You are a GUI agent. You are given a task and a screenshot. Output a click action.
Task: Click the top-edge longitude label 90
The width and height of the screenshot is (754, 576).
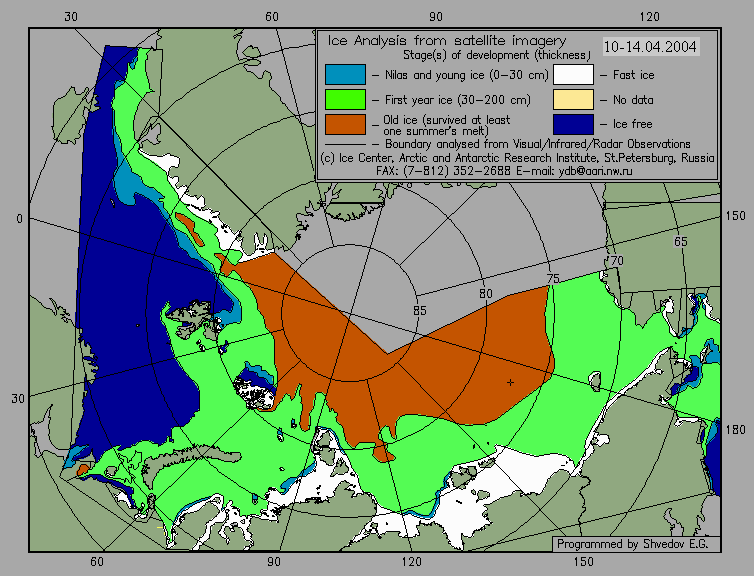(x=436, y=17)
